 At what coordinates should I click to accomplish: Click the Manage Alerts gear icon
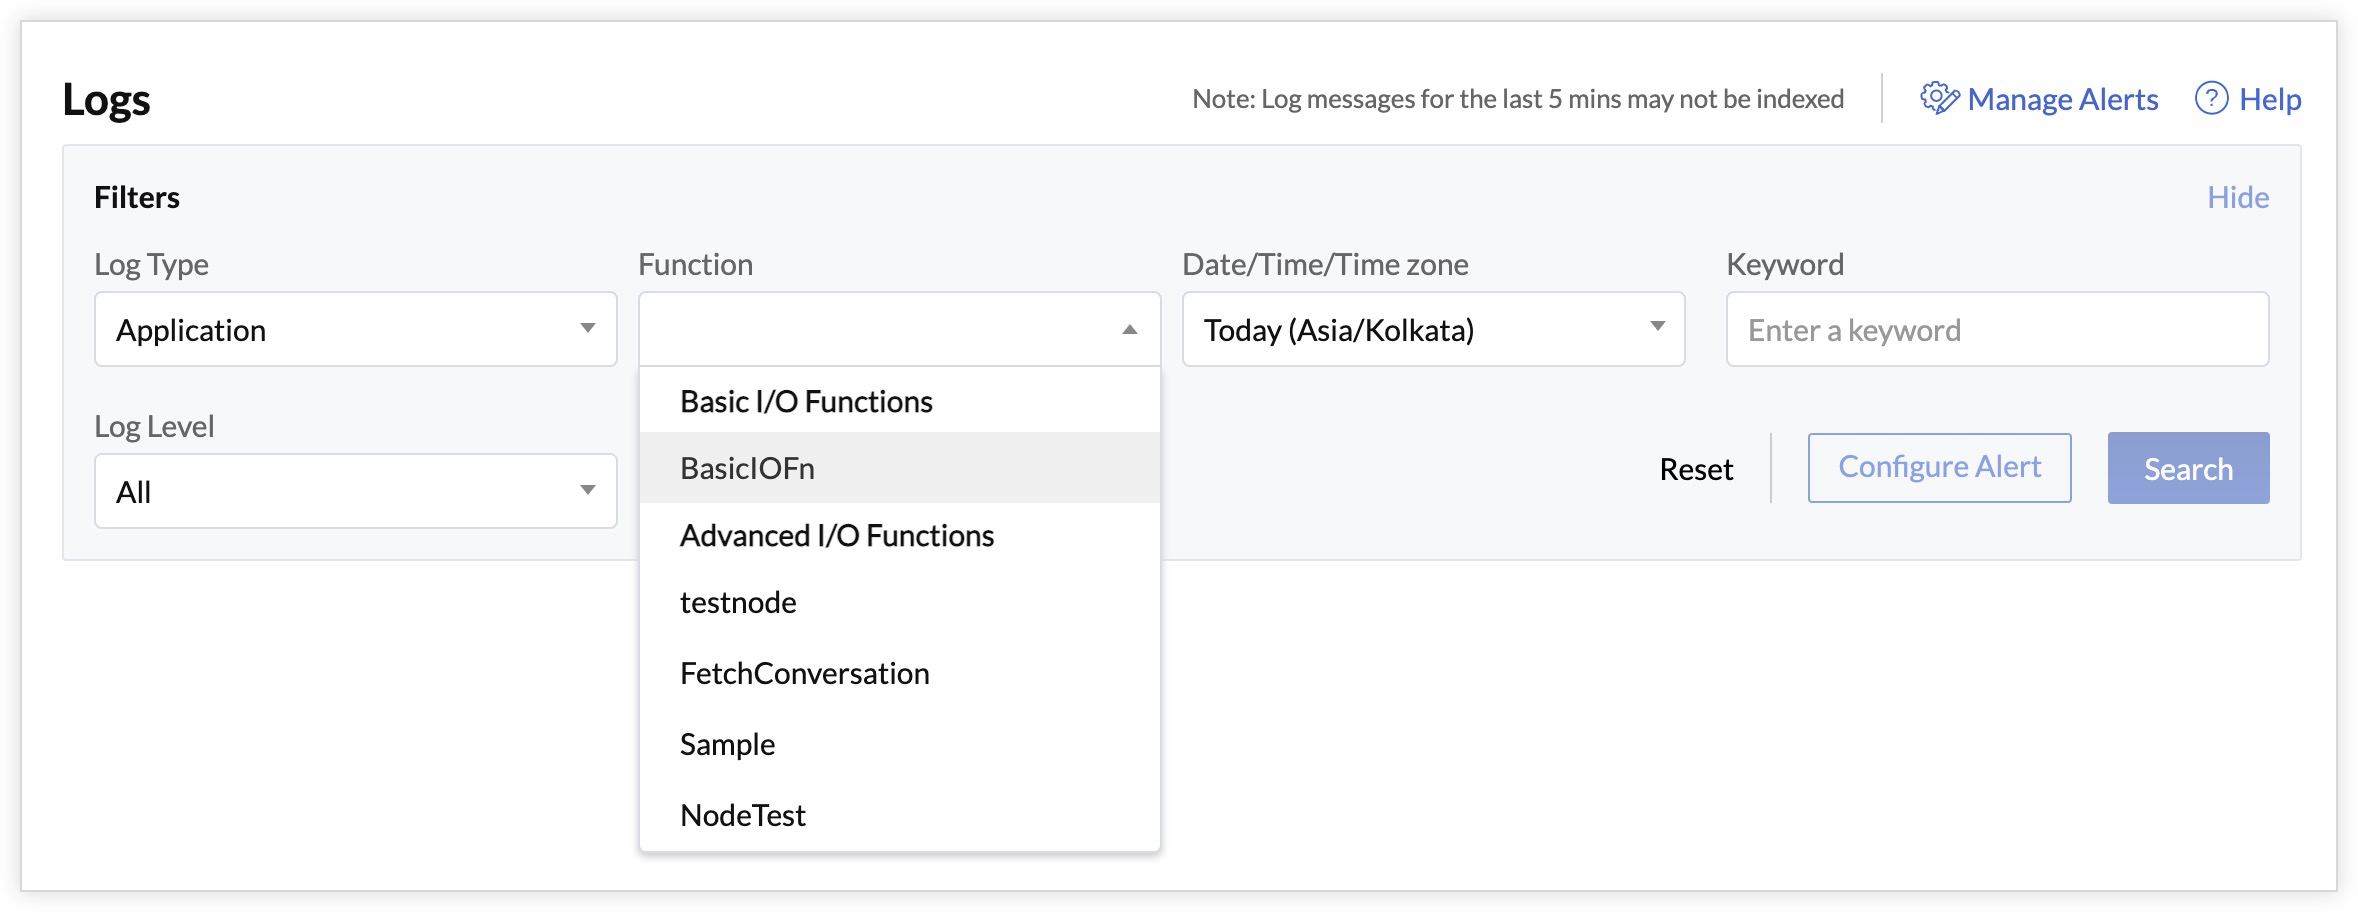click(x=1939, y=98)
